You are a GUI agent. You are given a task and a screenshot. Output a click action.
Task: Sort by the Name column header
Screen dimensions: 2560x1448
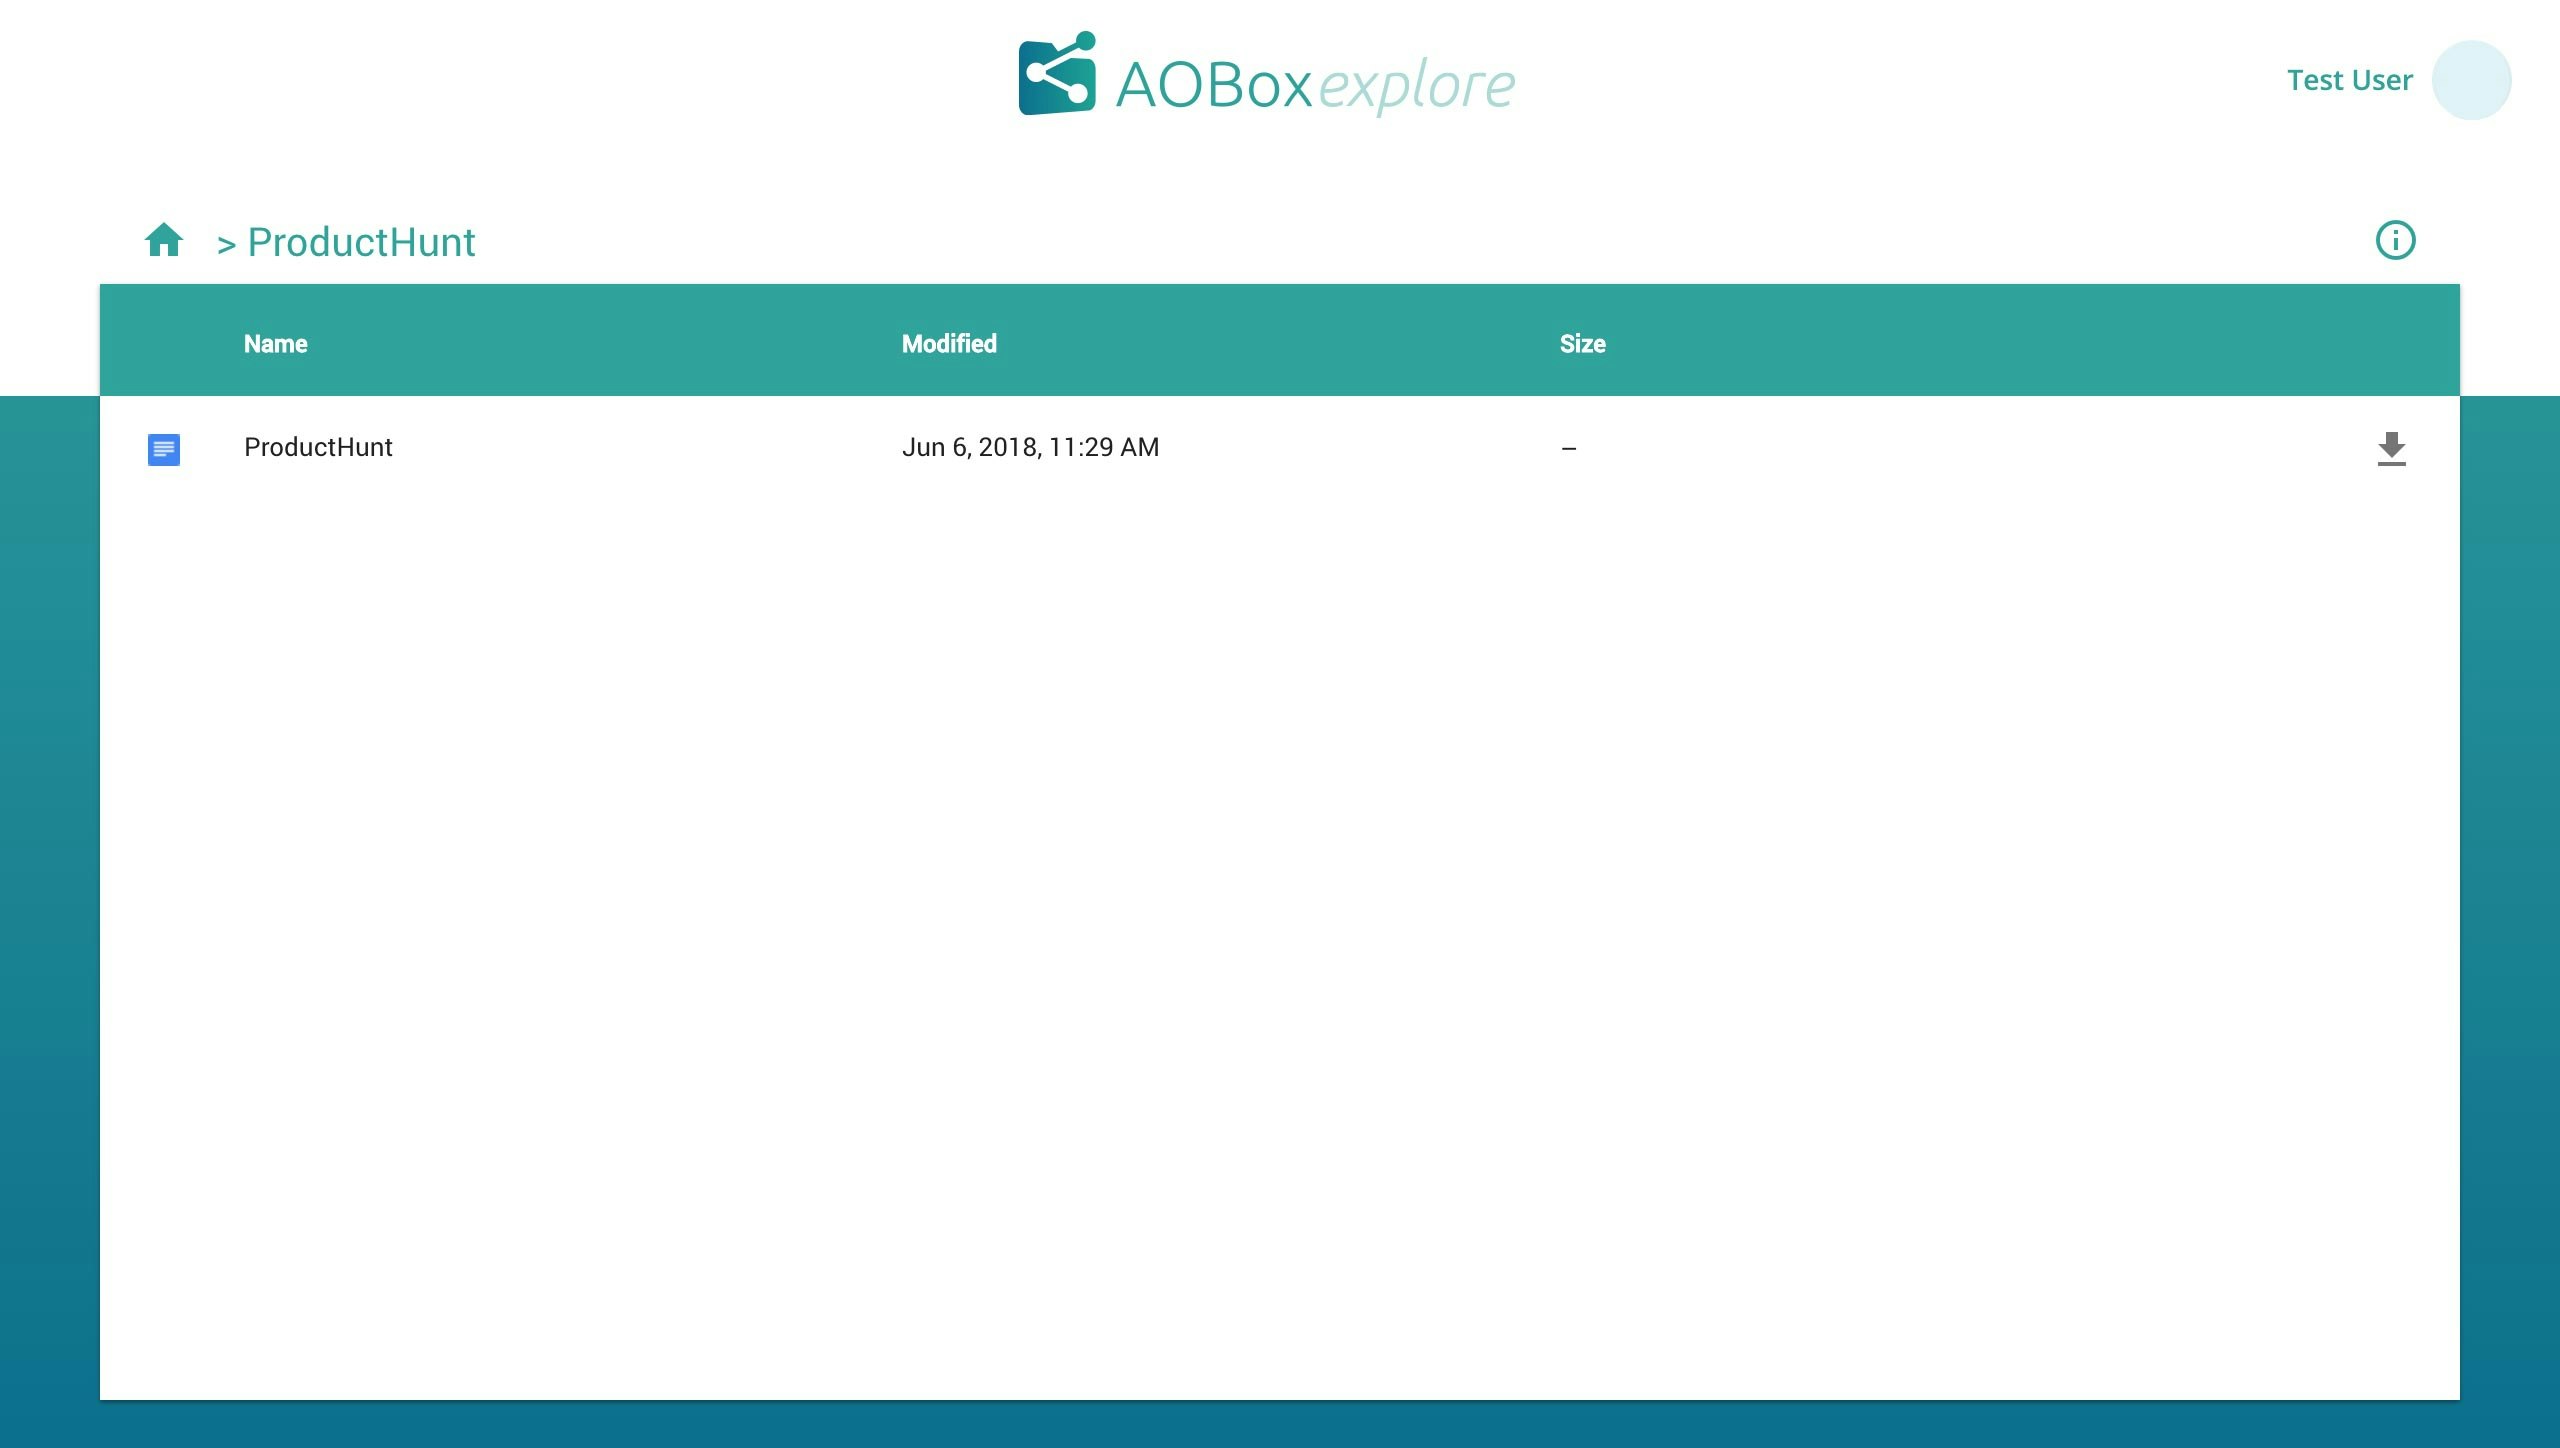click(275, 343)
